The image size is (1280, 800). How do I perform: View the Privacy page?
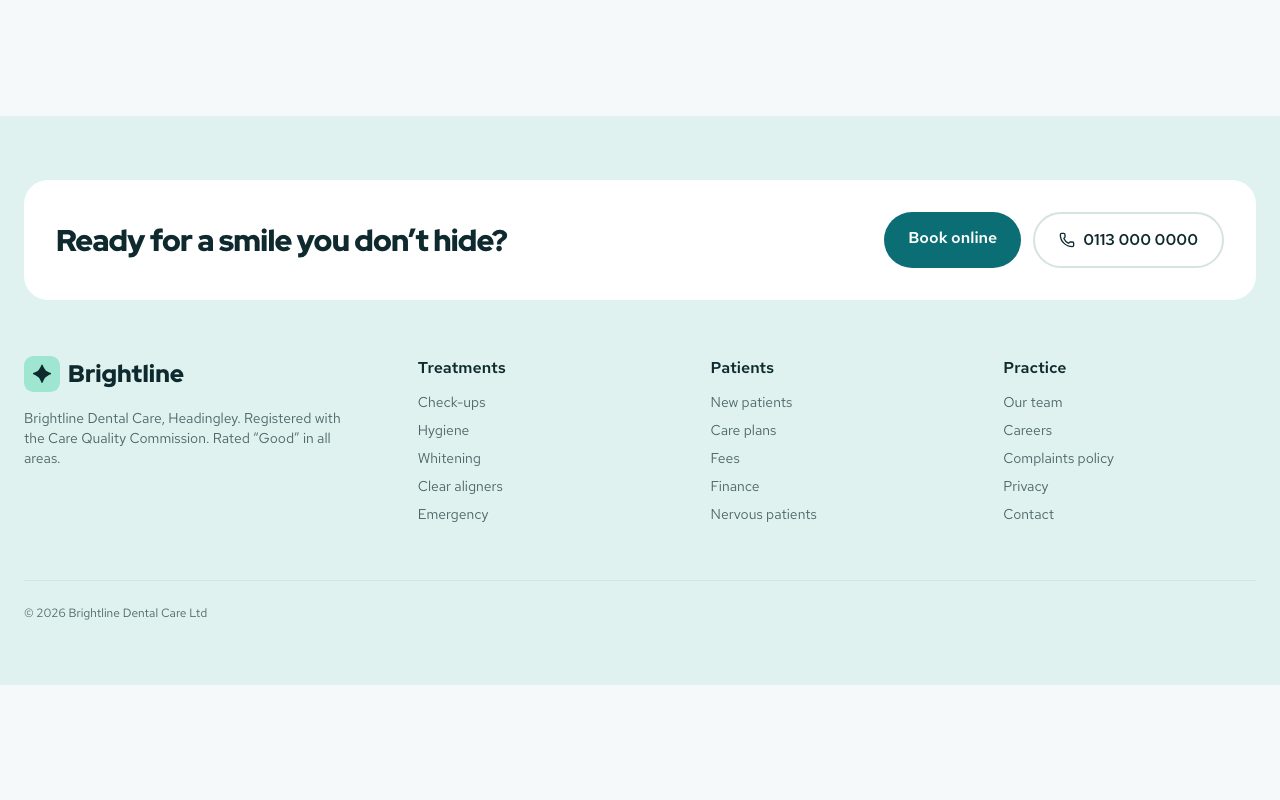click(x=1026, y=486)
